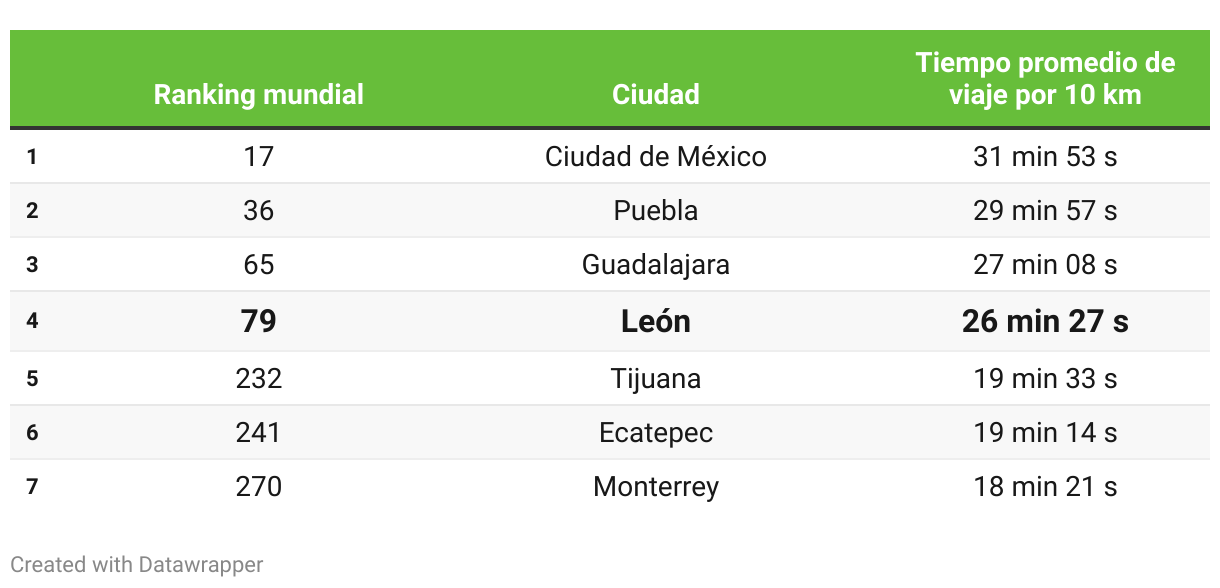
Task: Select the Guadalajara city cell
Action: [656, 265]
